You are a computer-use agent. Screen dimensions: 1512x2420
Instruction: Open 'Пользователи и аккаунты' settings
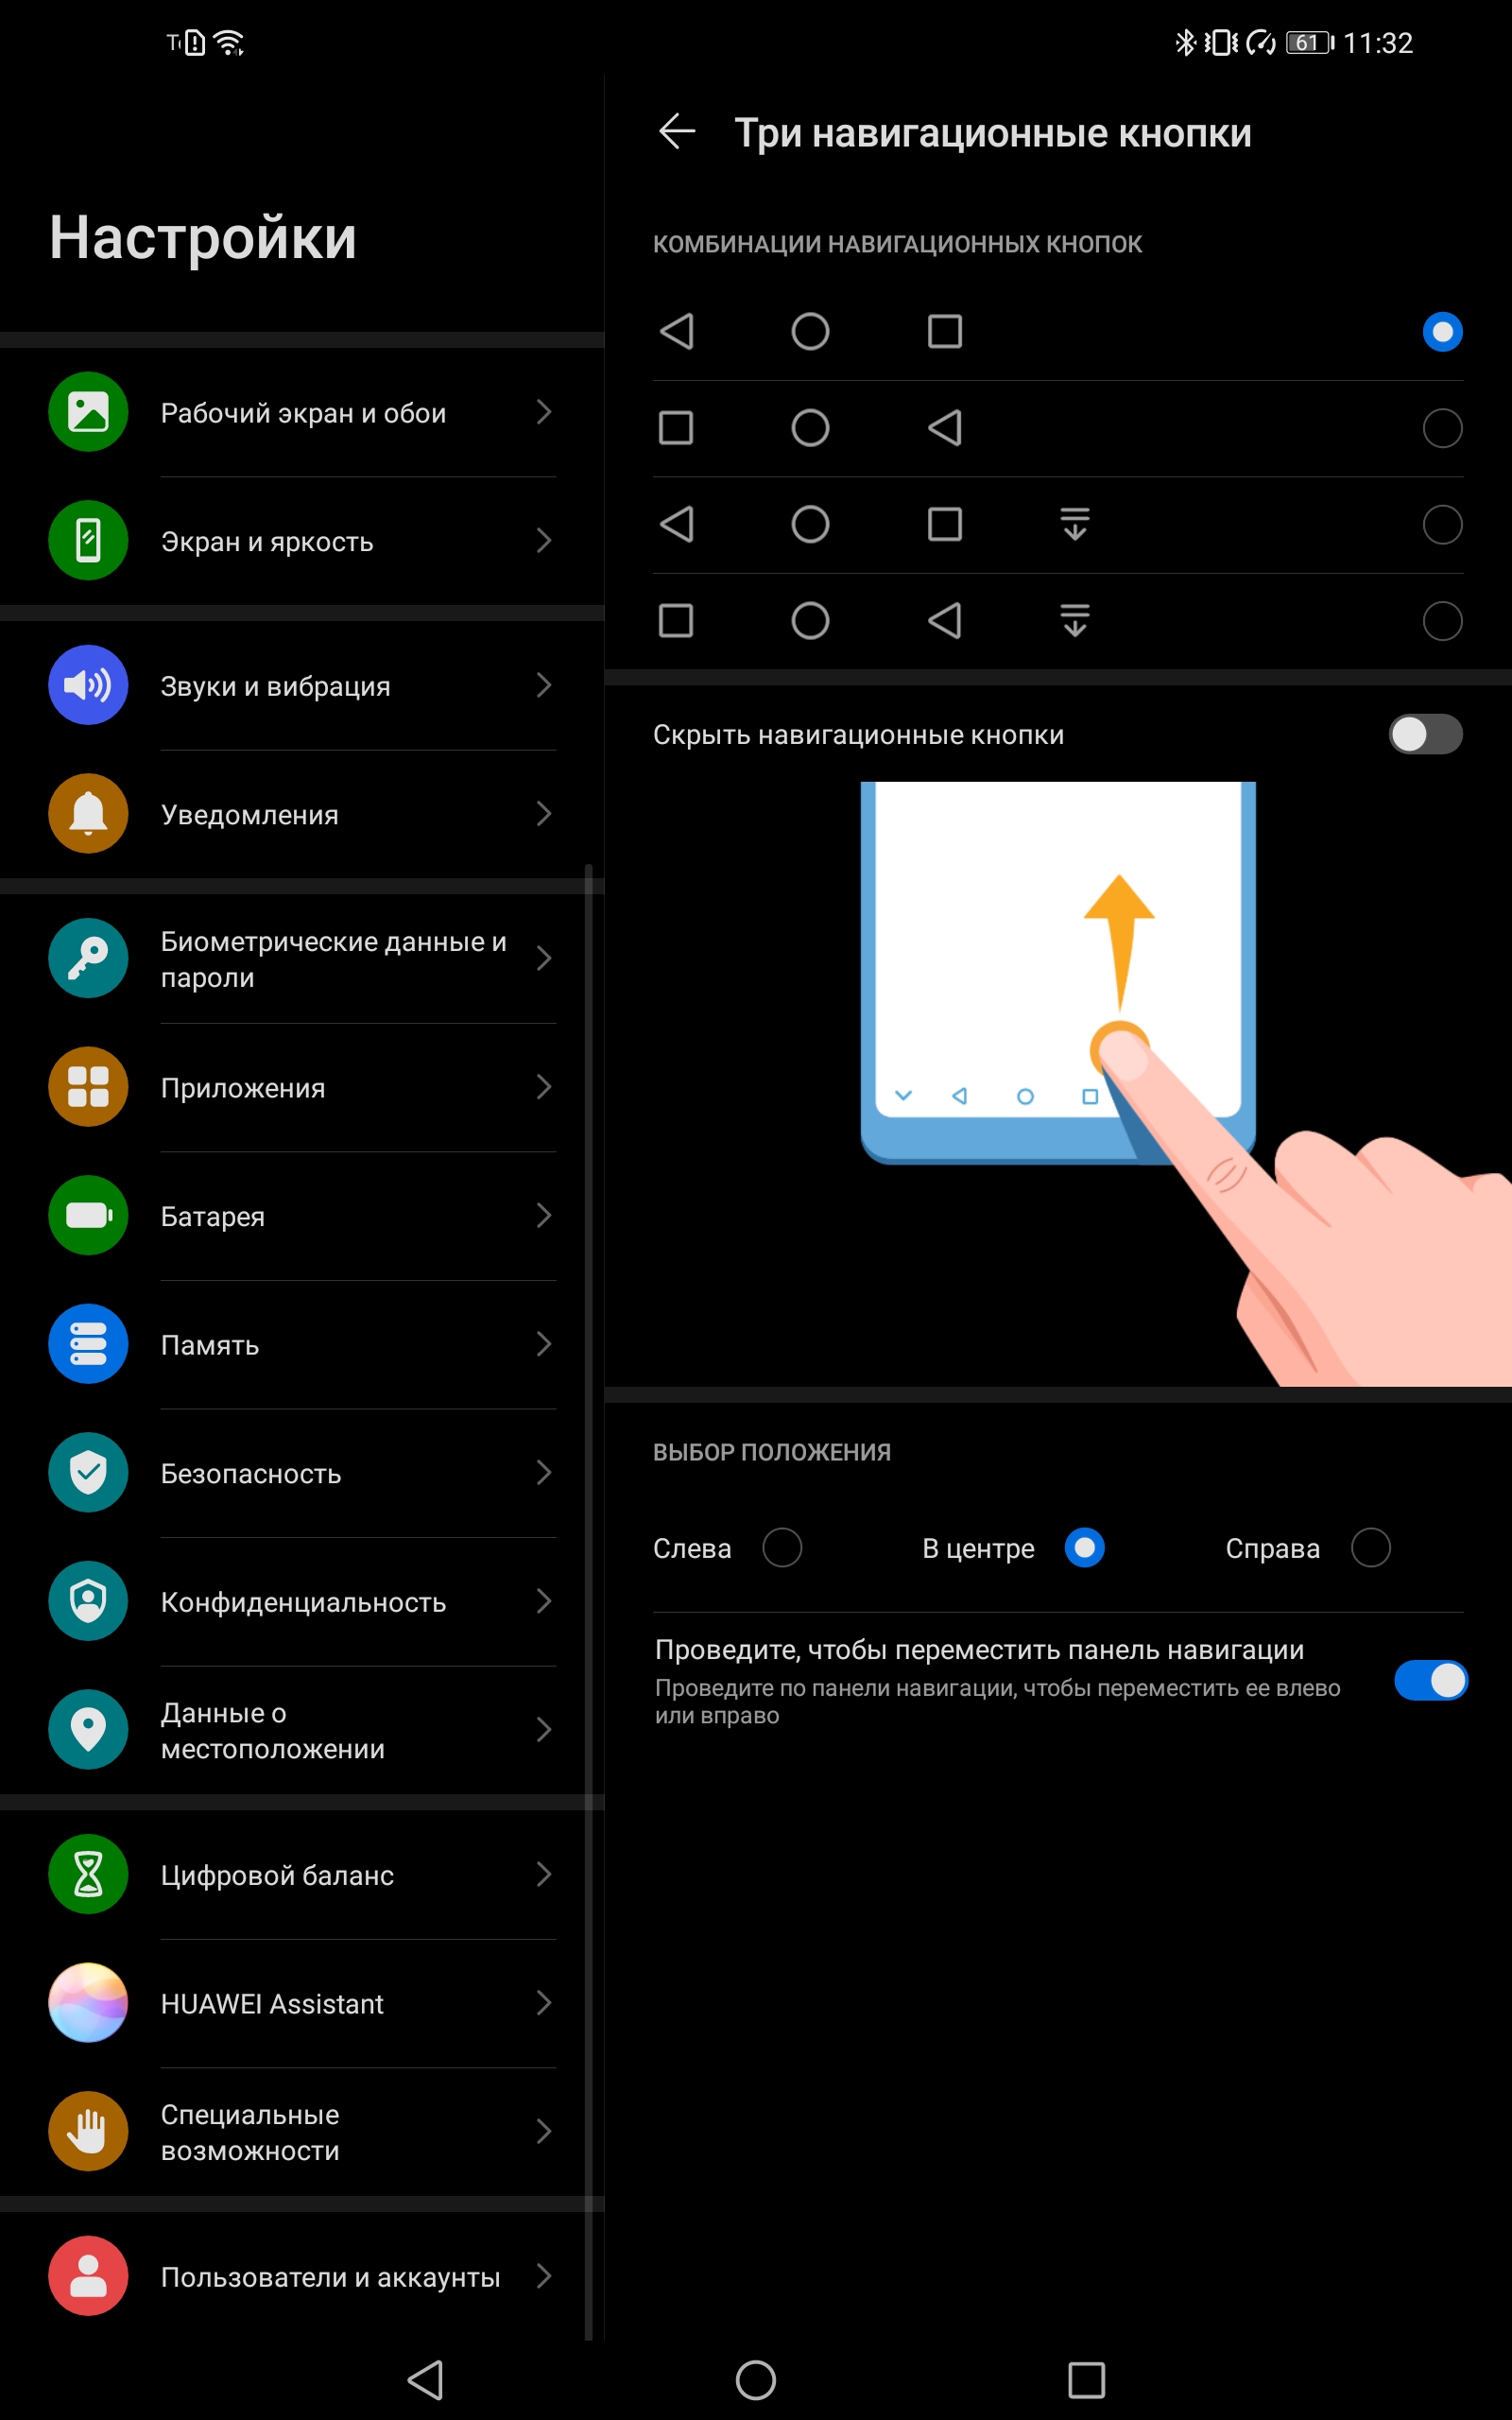pyautogui.click(x=302, y=2276)
